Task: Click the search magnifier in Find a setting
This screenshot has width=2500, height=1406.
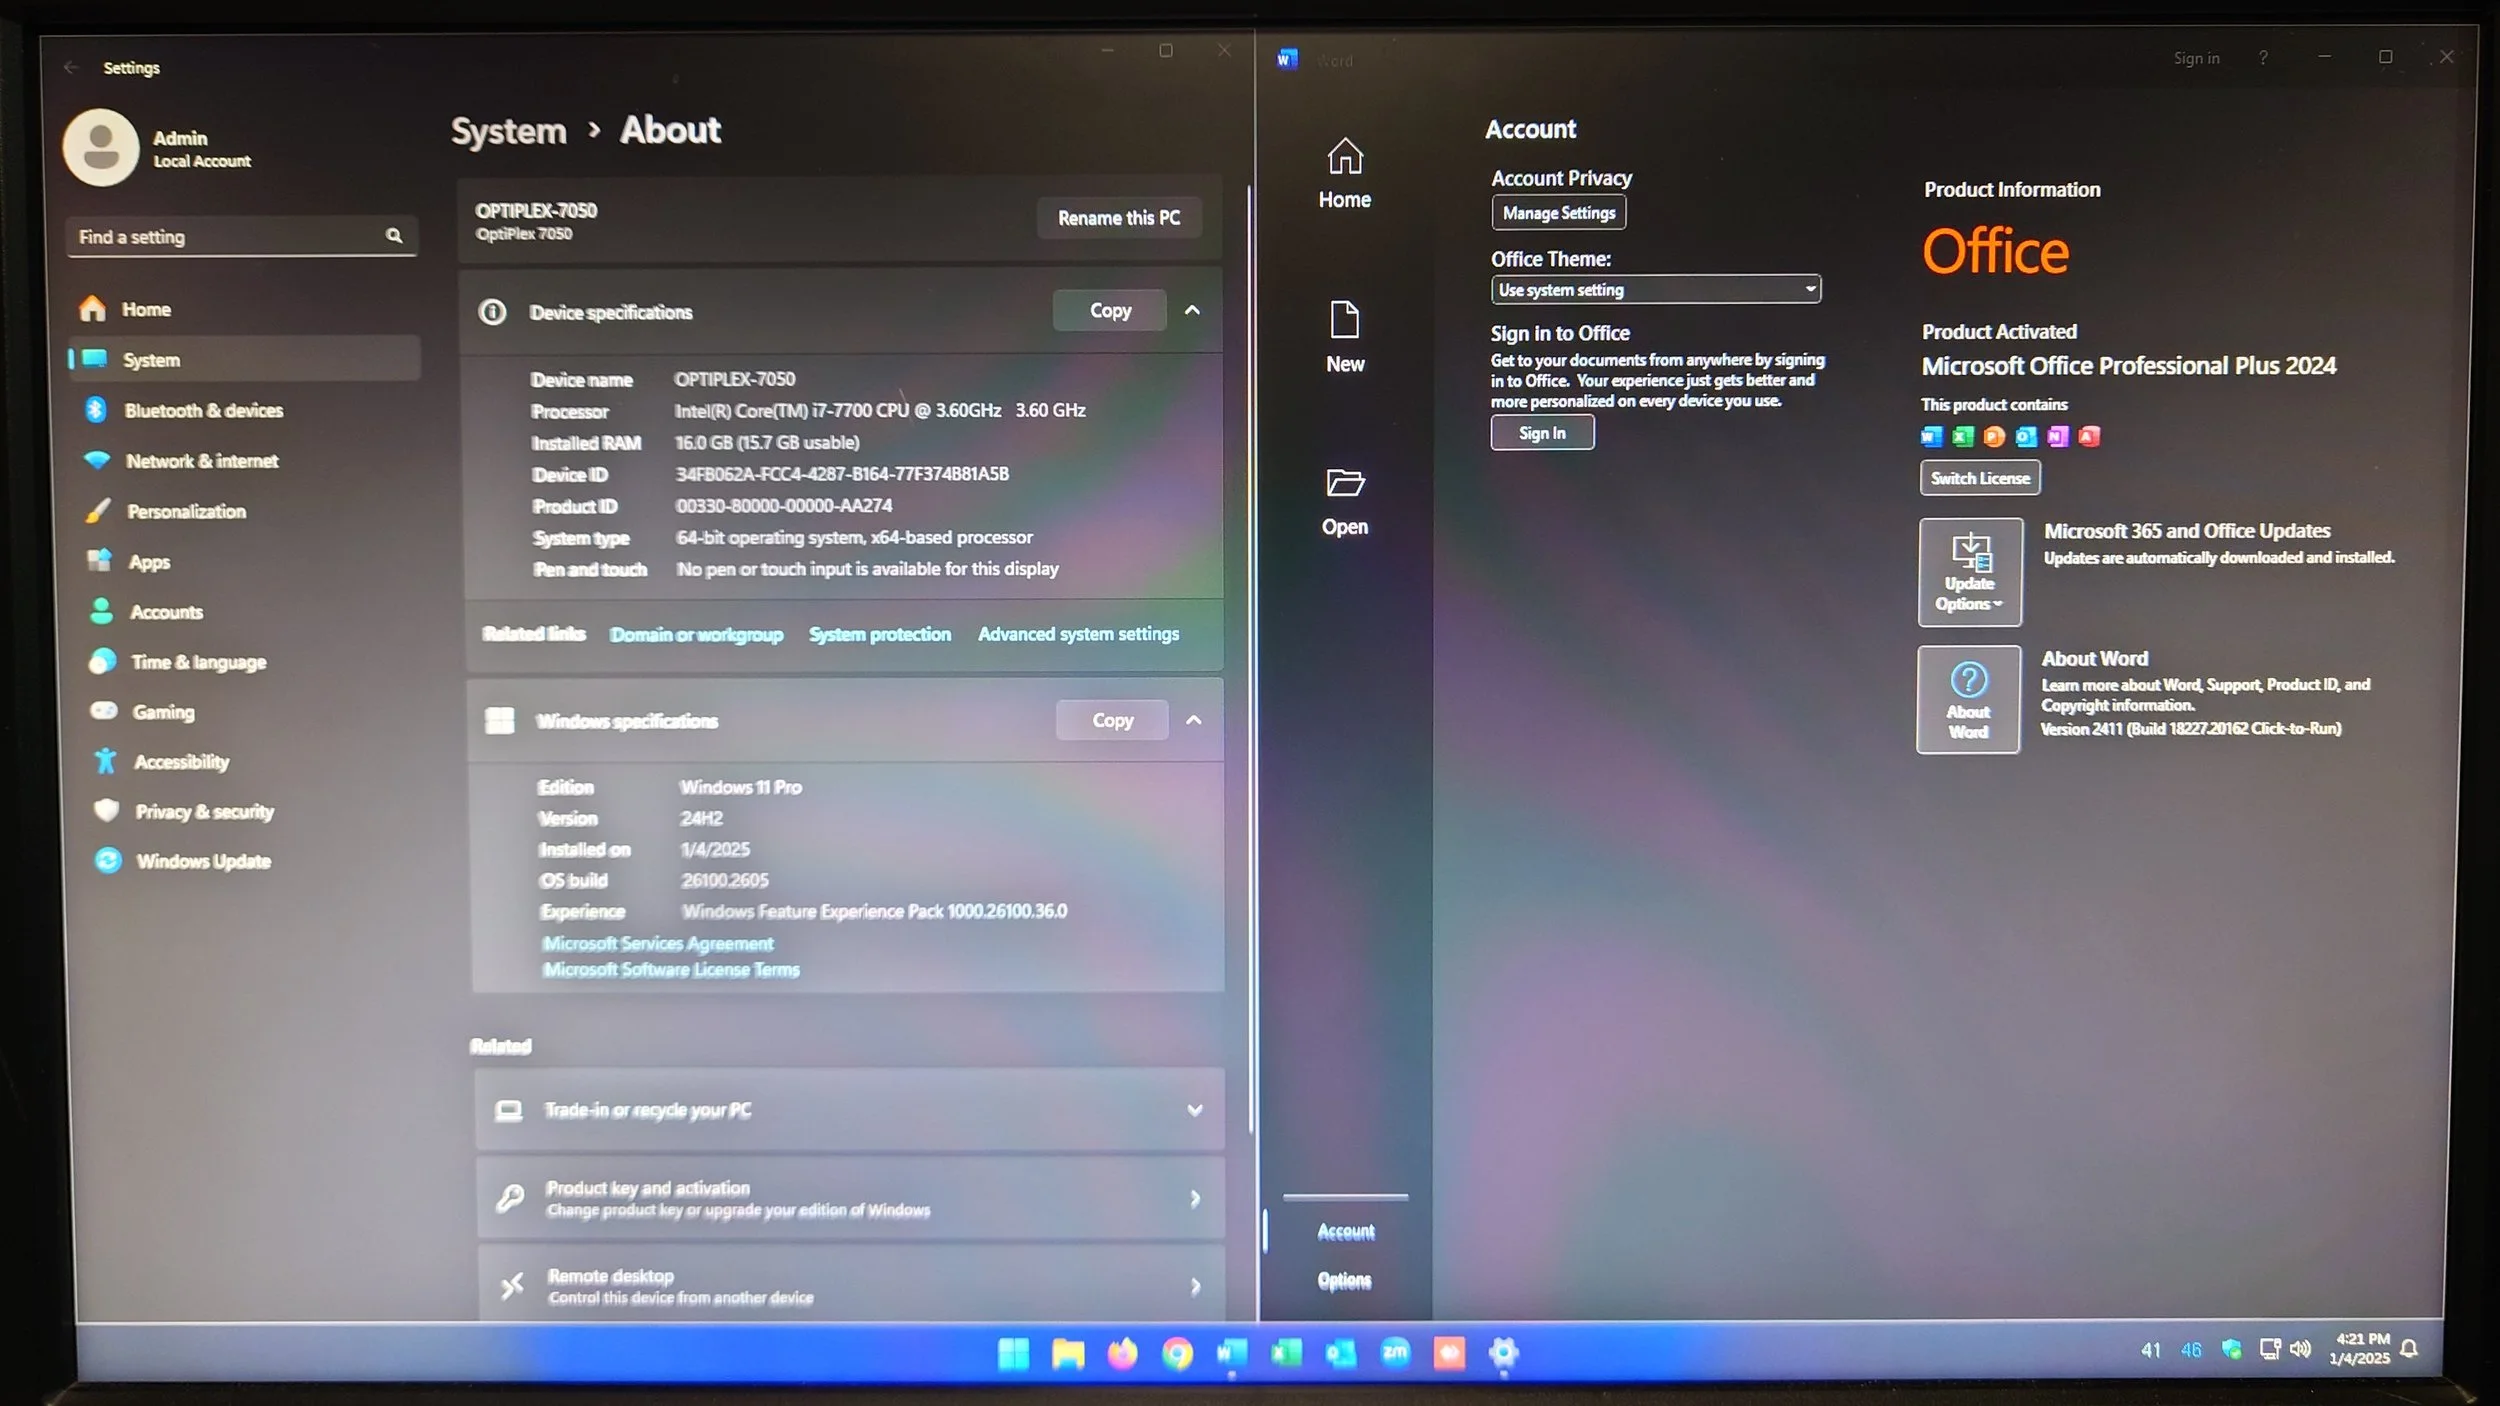Action: pyautogui.click(x=394, y=236)
